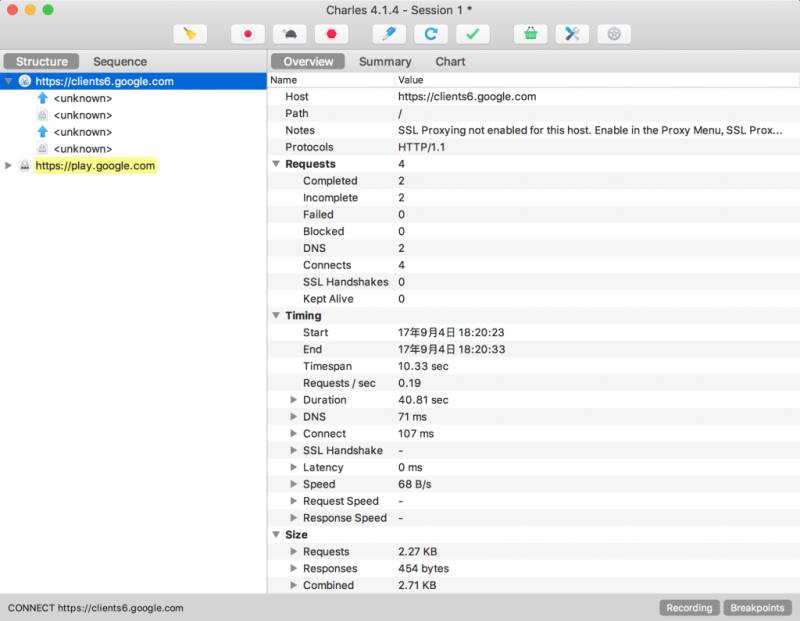
Task: Open Settings with the gear toolbar icon
Action: [614, 34]
